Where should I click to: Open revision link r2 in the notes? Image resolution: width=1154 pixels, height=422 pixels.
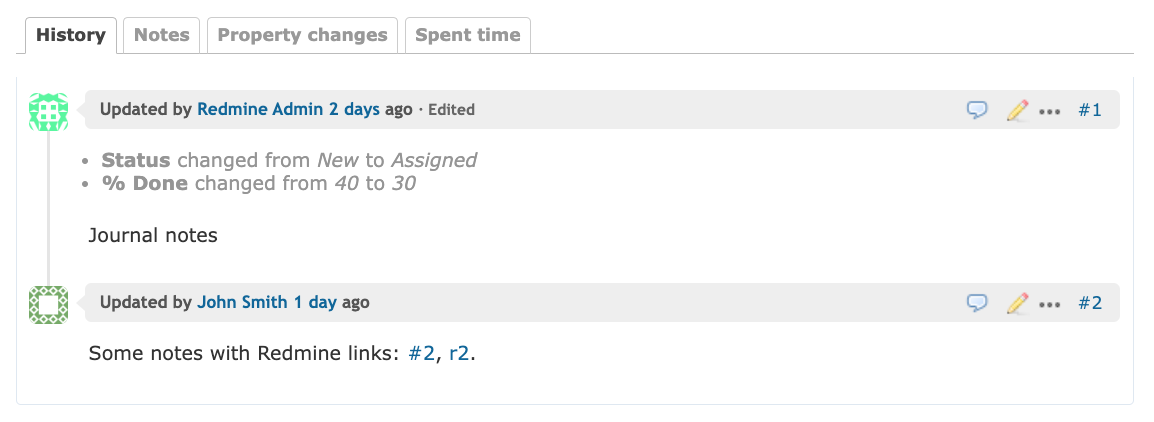point(459,353)
